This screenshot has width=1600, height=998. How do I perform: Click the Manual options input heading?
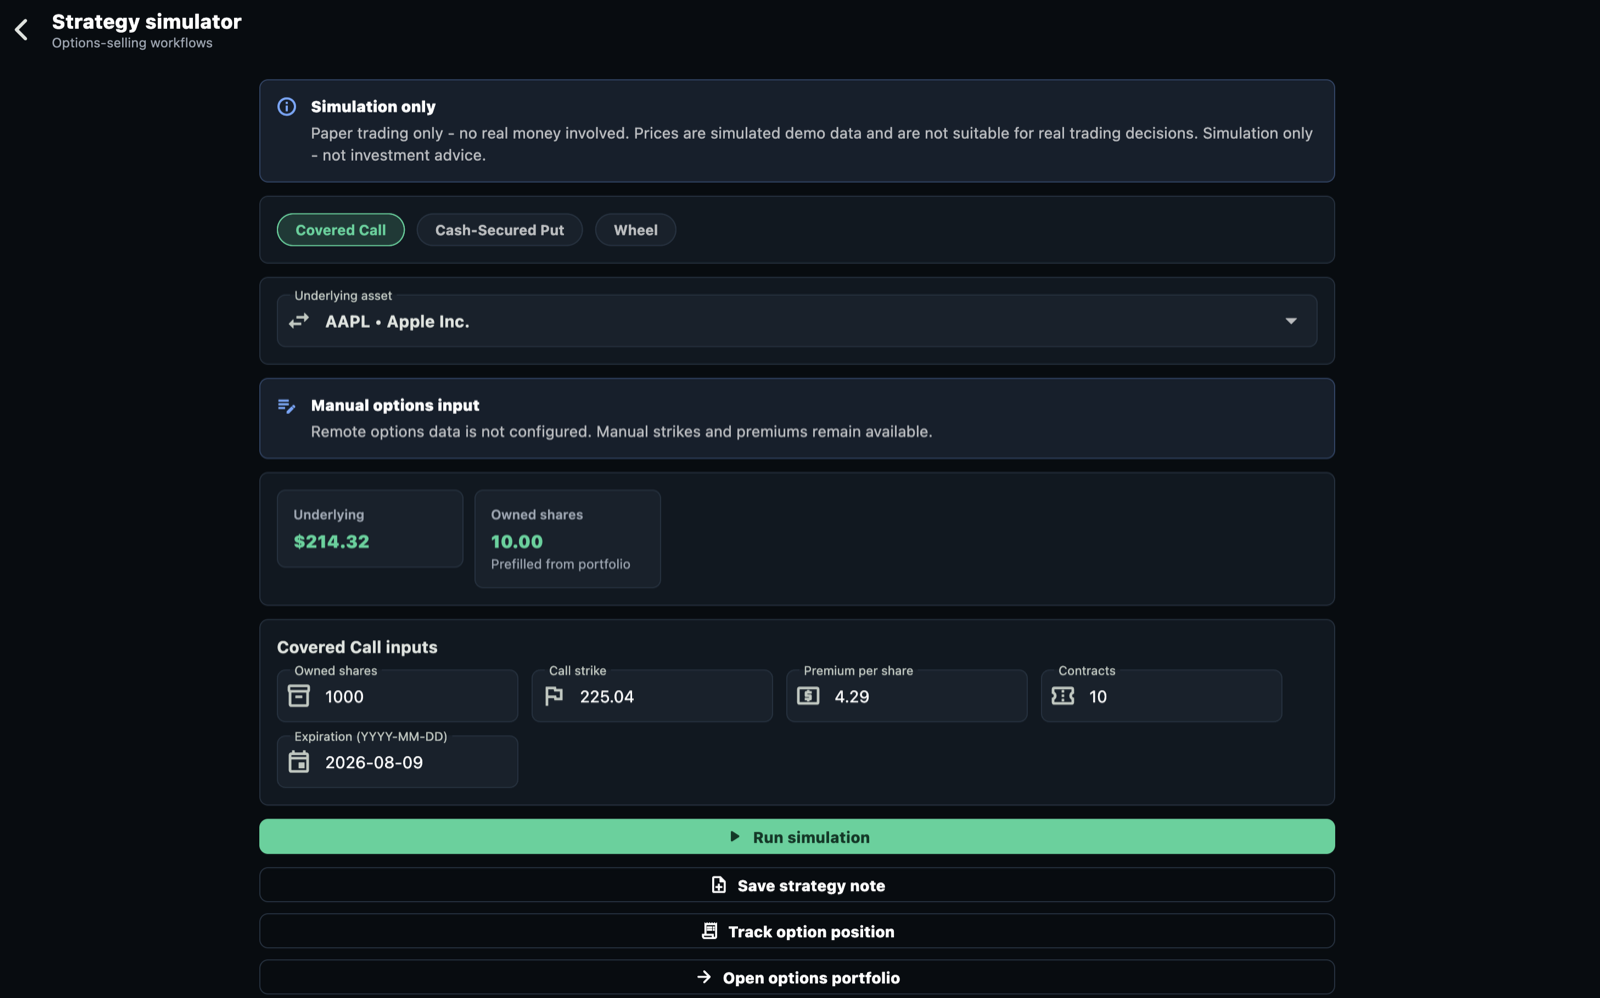click(x=395, y=405)
